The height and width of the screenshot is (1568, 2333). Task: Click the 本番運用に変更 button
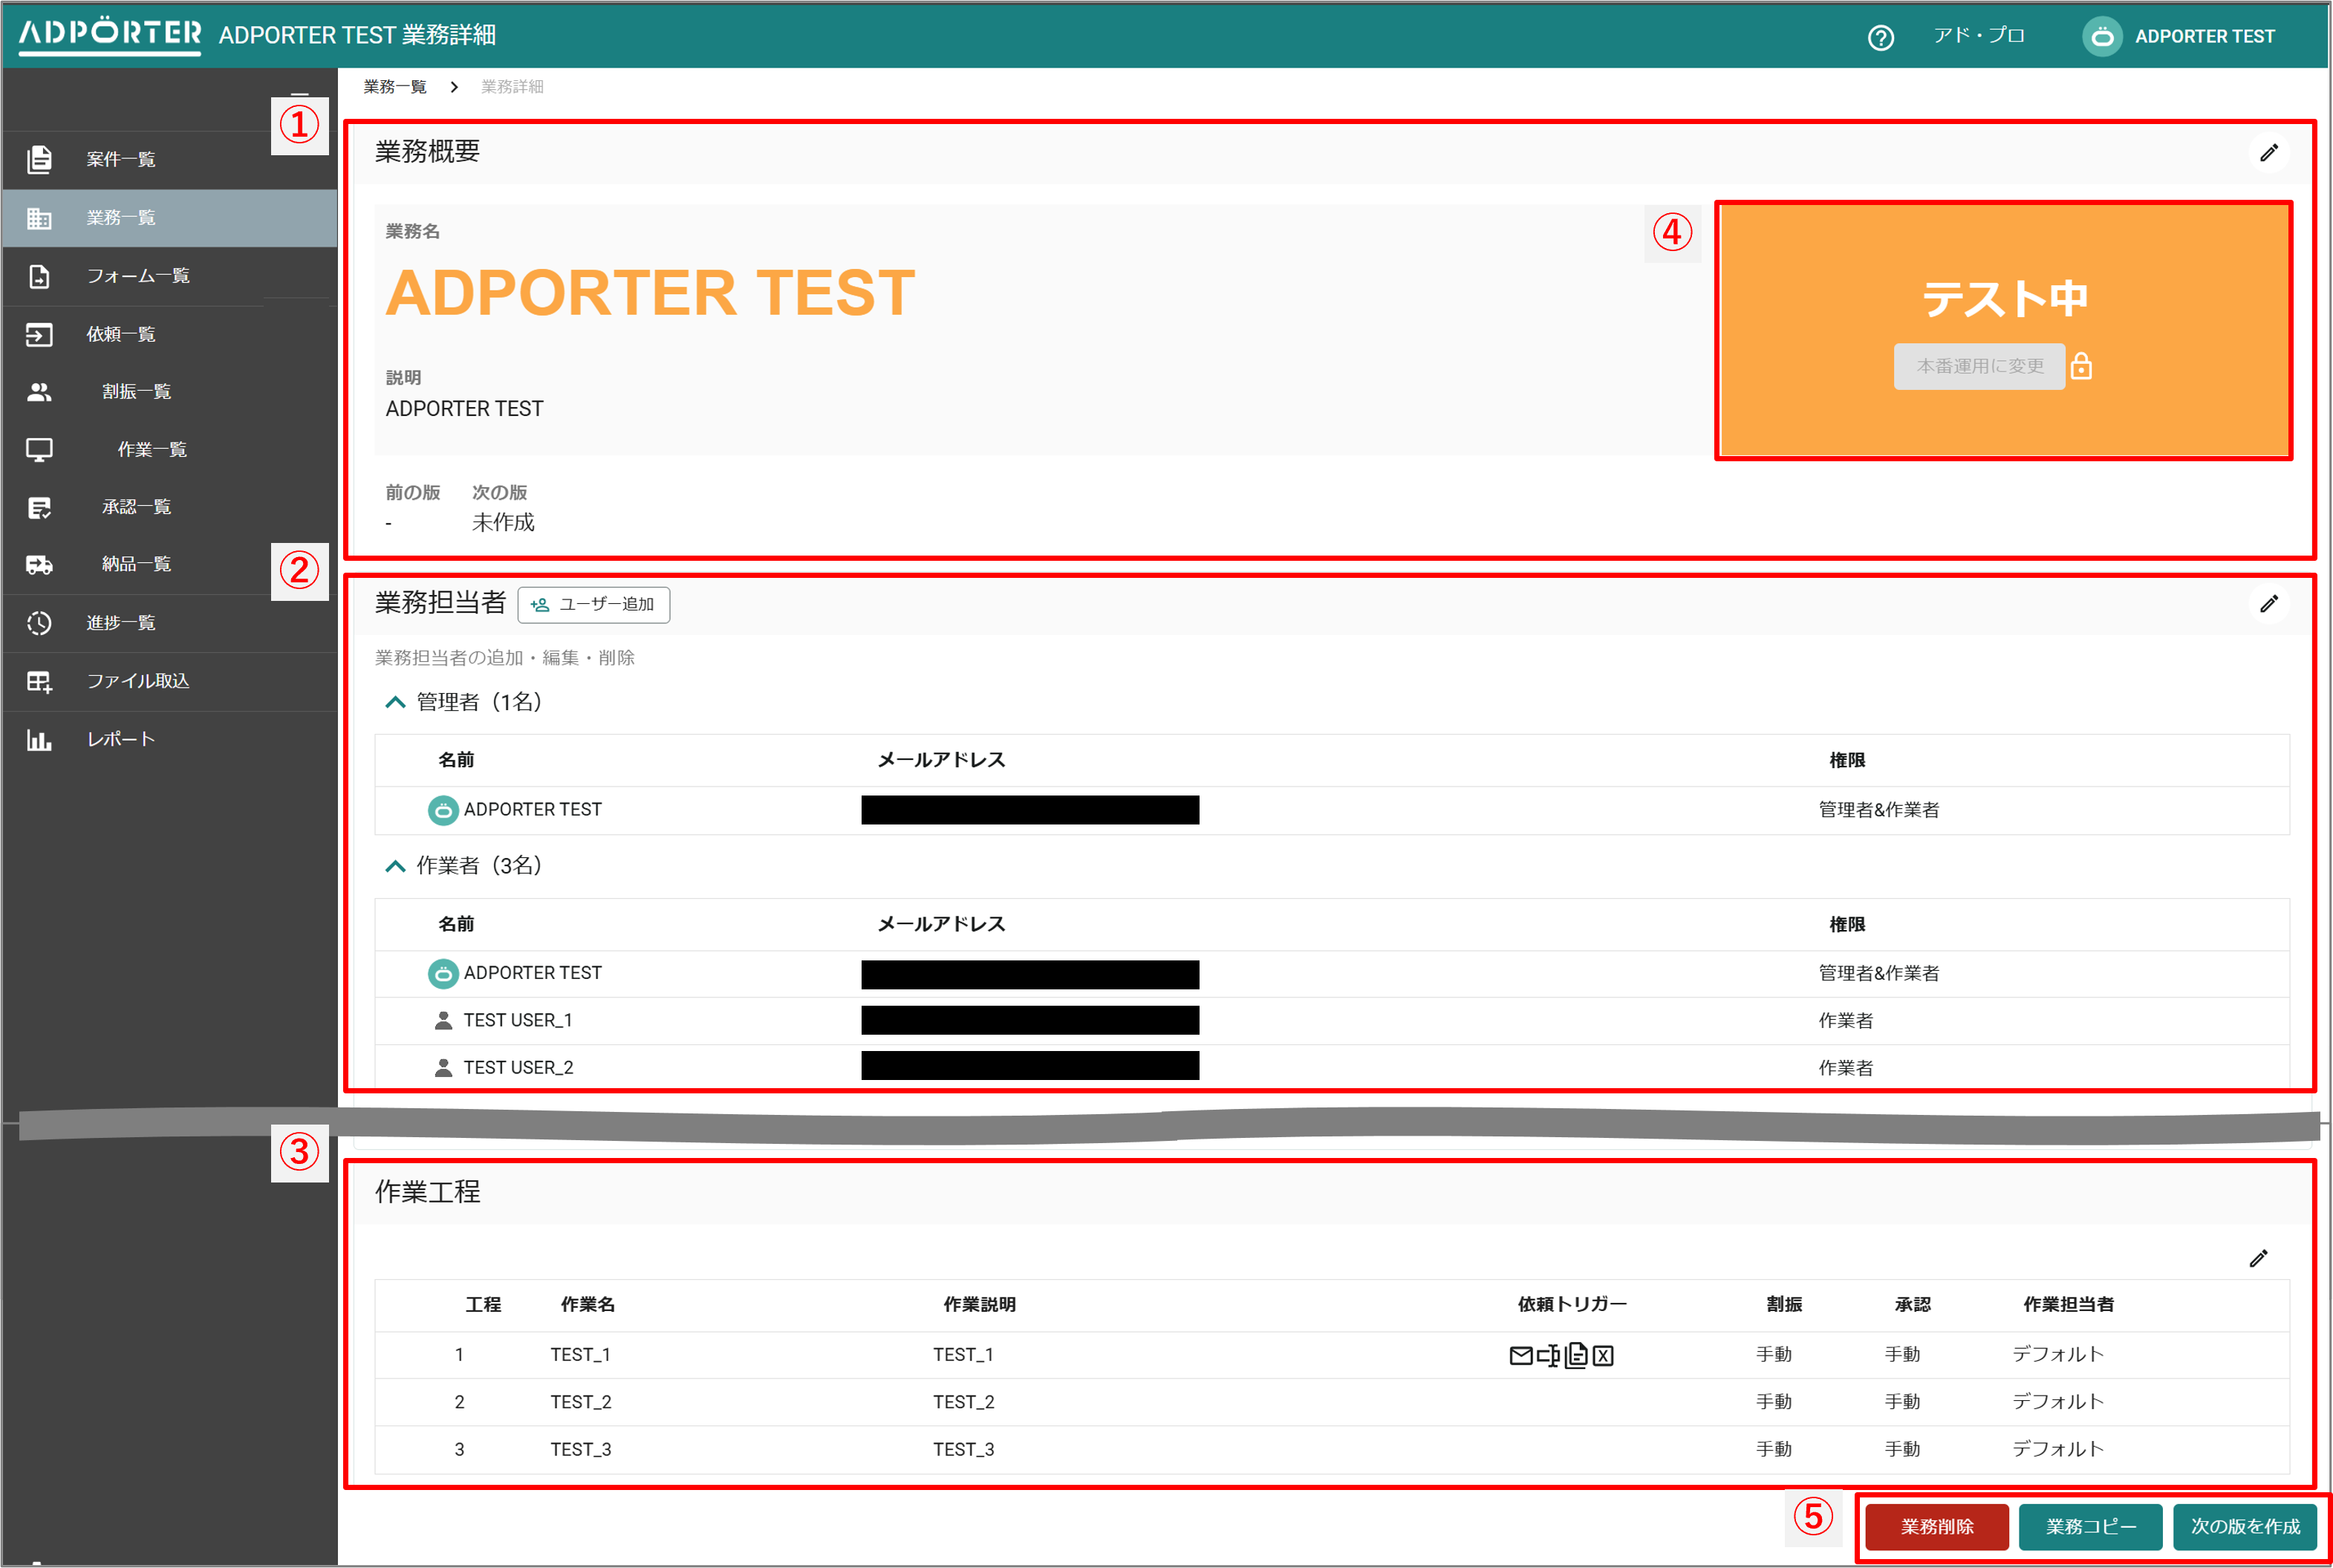1979,366
